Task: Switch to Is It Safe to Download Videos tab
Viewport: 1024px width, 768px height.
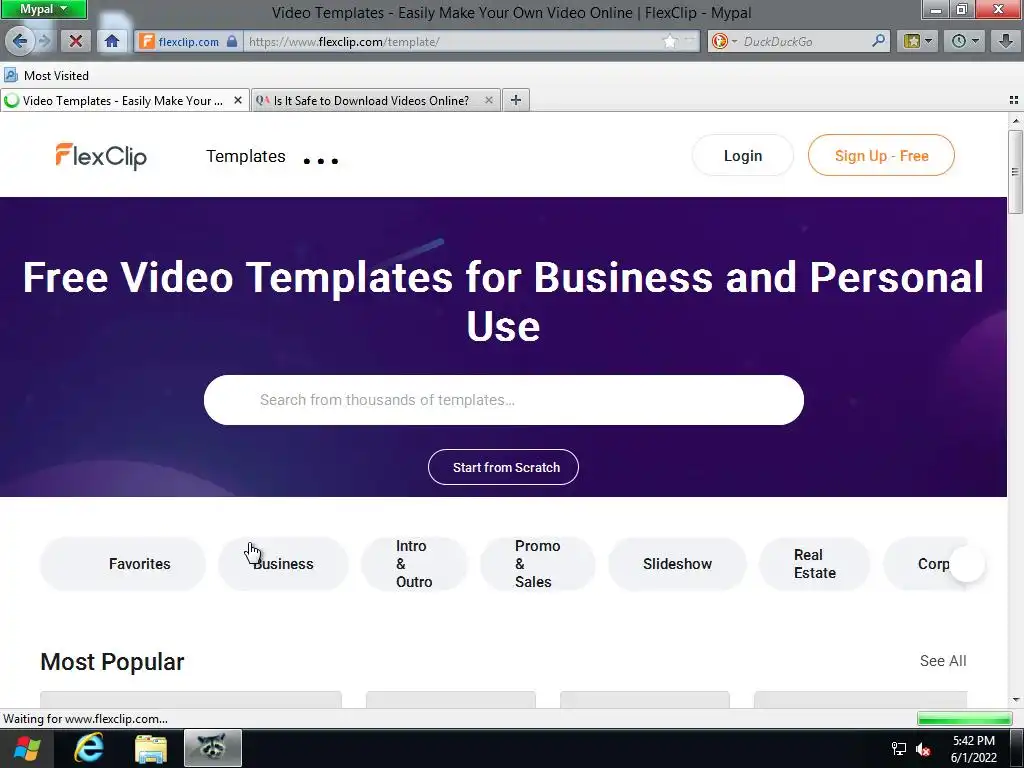Action: click(371, 101)
